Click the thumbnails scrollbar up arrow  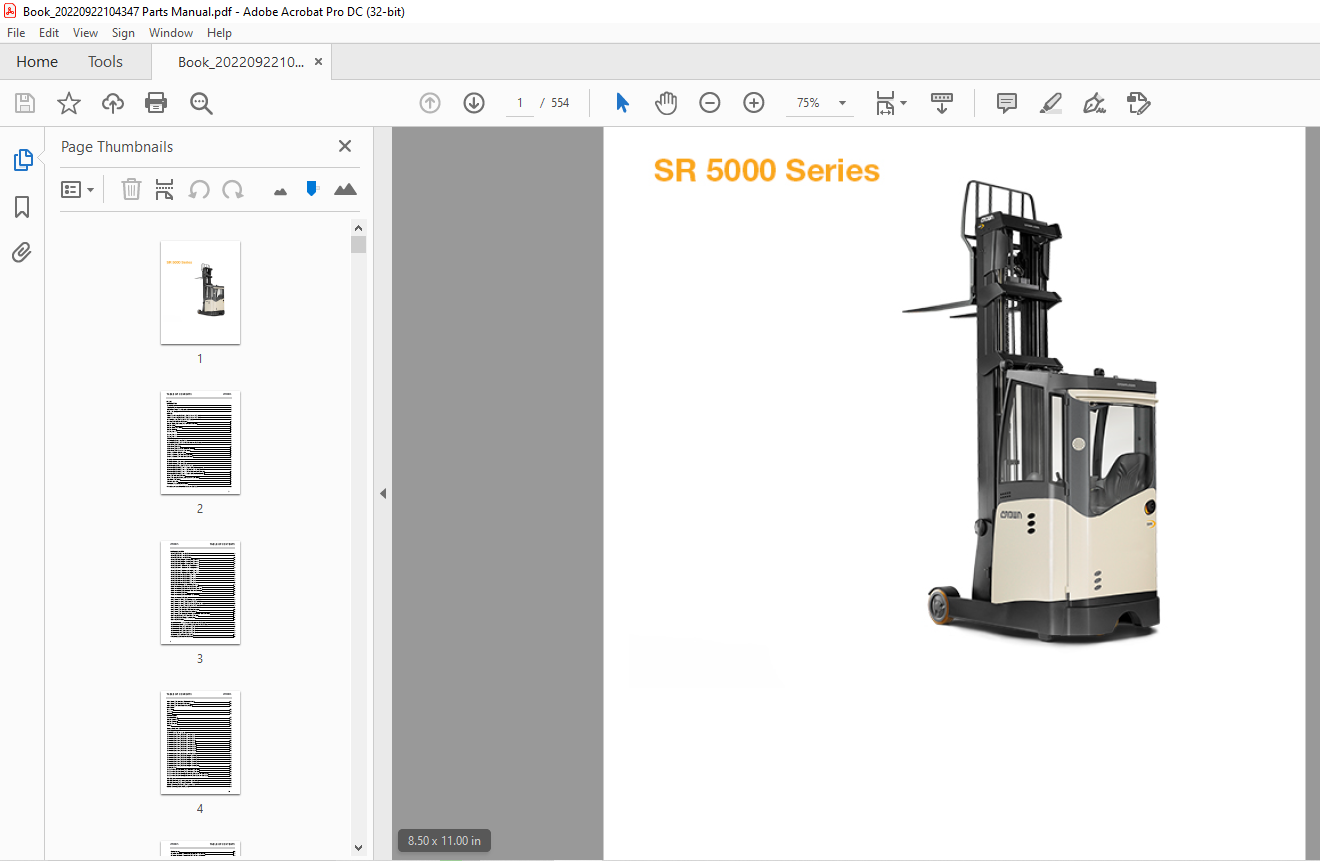pos(359,227)
